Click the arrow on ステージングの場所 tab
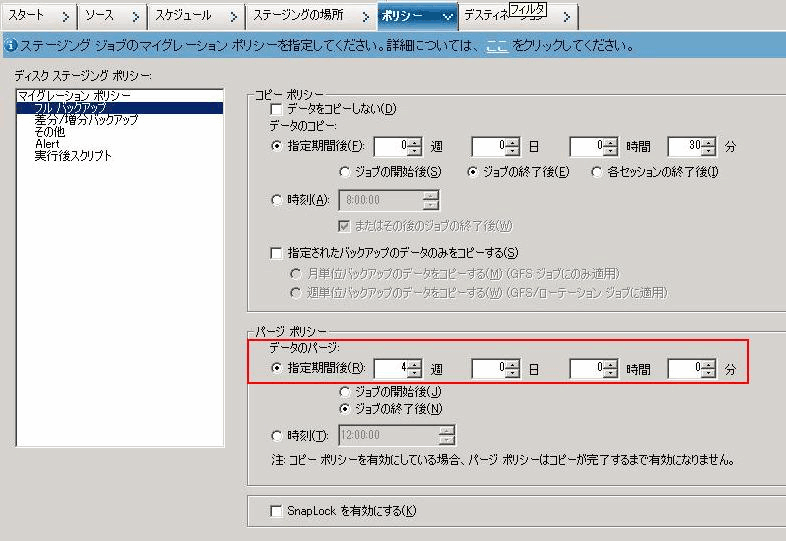 [365, 17]
